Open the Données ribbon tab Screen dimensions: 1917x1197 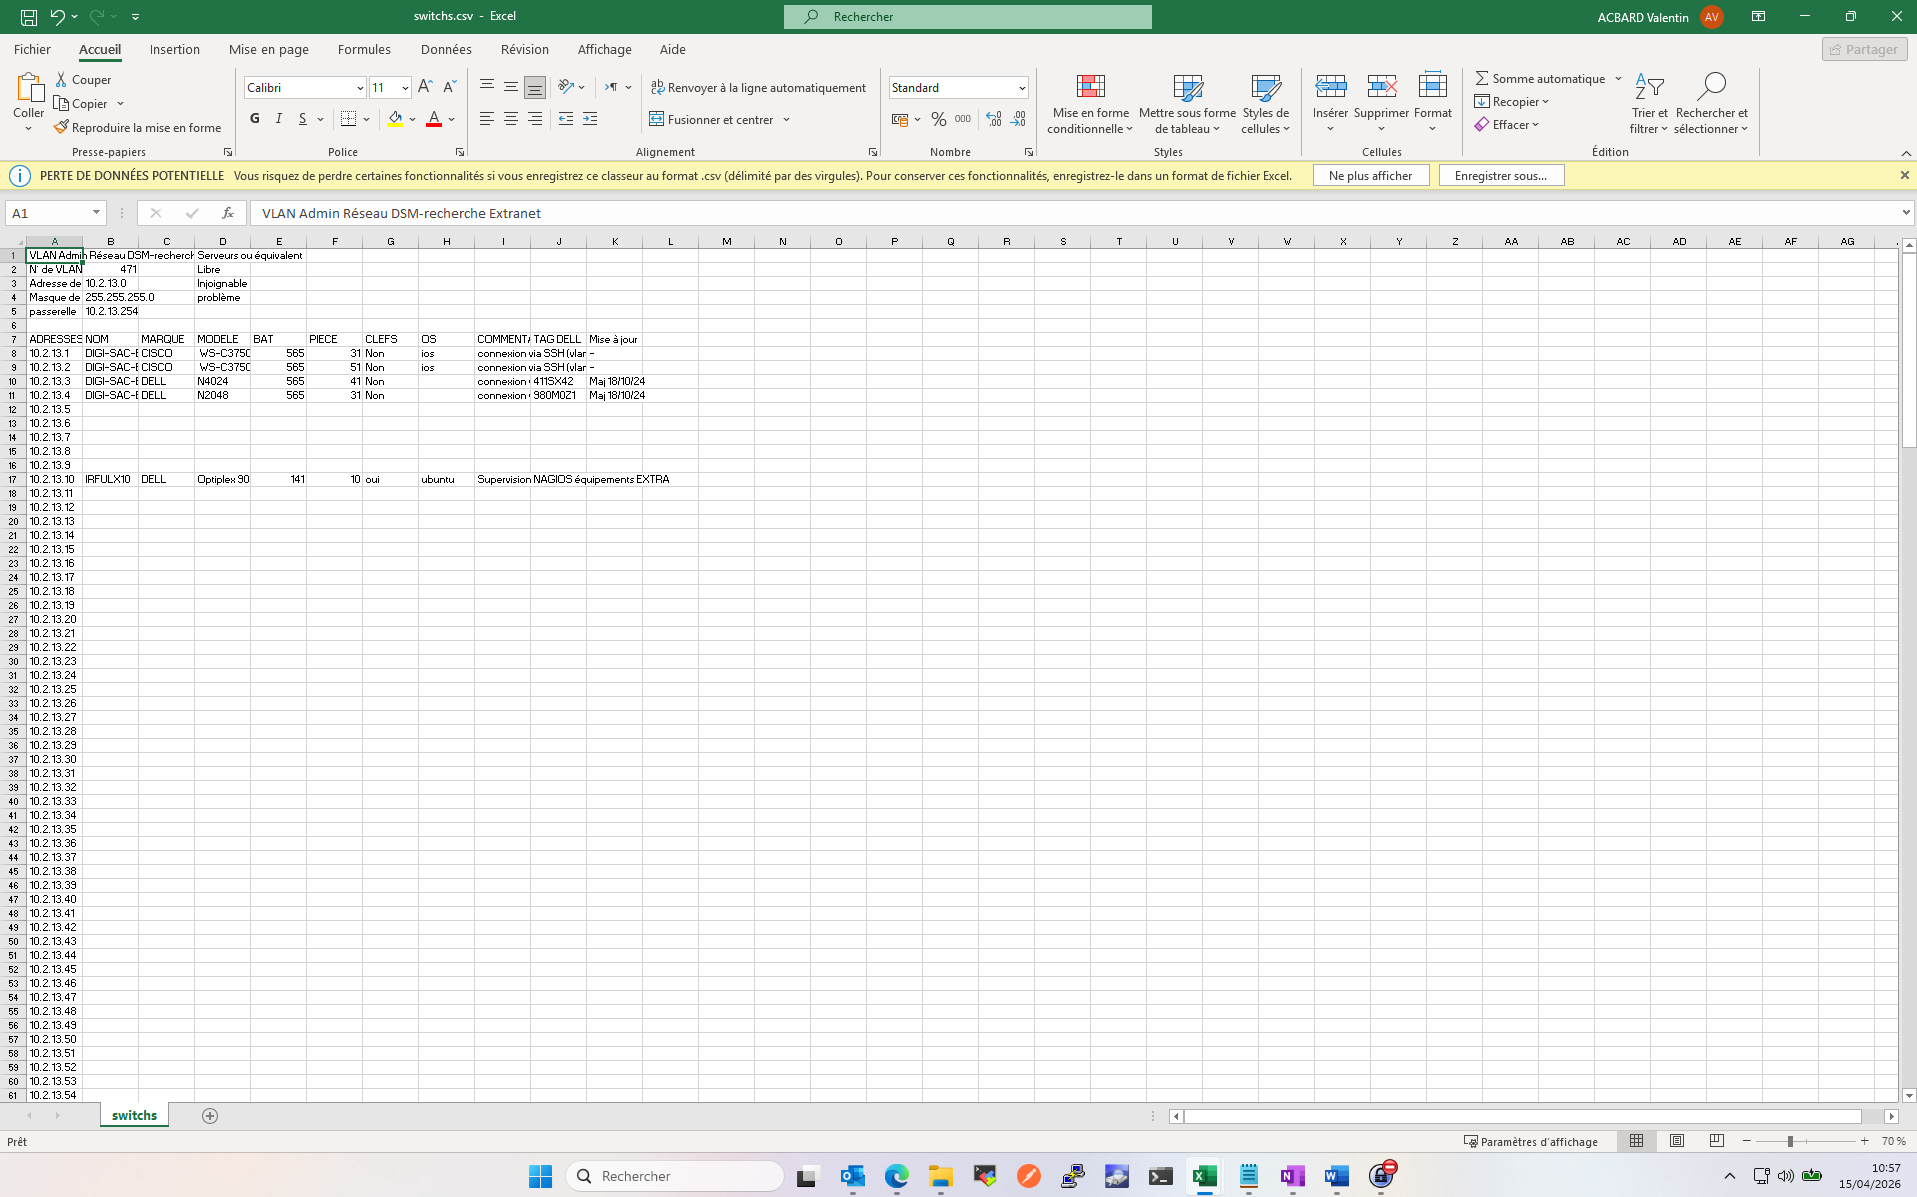pos(446,50)
